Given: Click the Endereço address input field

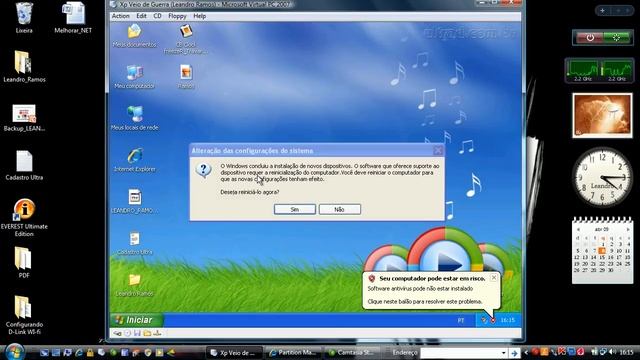Looking at the screenshot, I should (460, 353).
